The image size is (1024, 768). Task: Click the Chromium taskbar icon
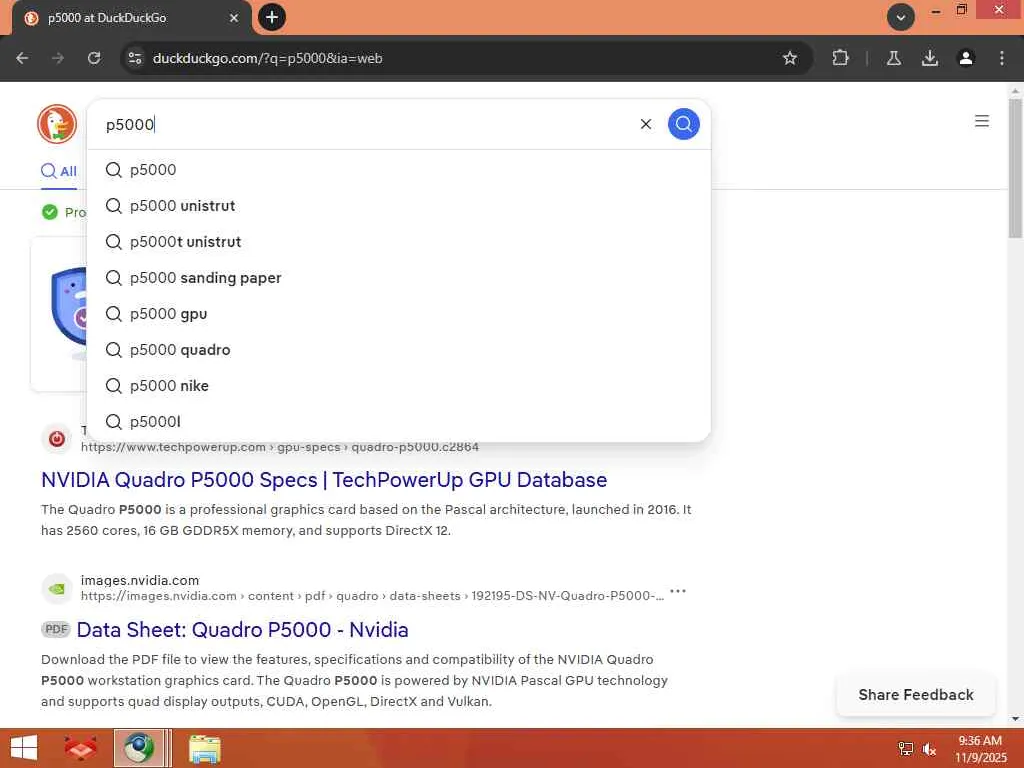click(139, 748)
